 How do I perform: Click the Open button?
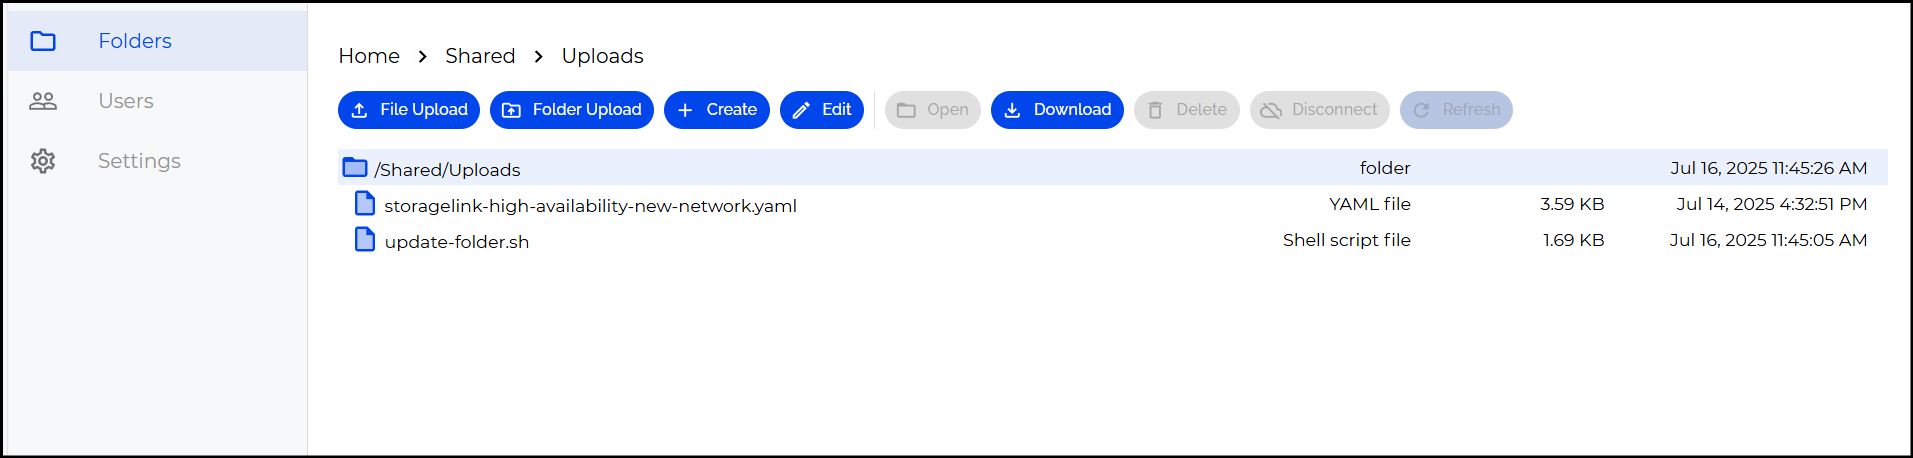click(x=933, y=110)
